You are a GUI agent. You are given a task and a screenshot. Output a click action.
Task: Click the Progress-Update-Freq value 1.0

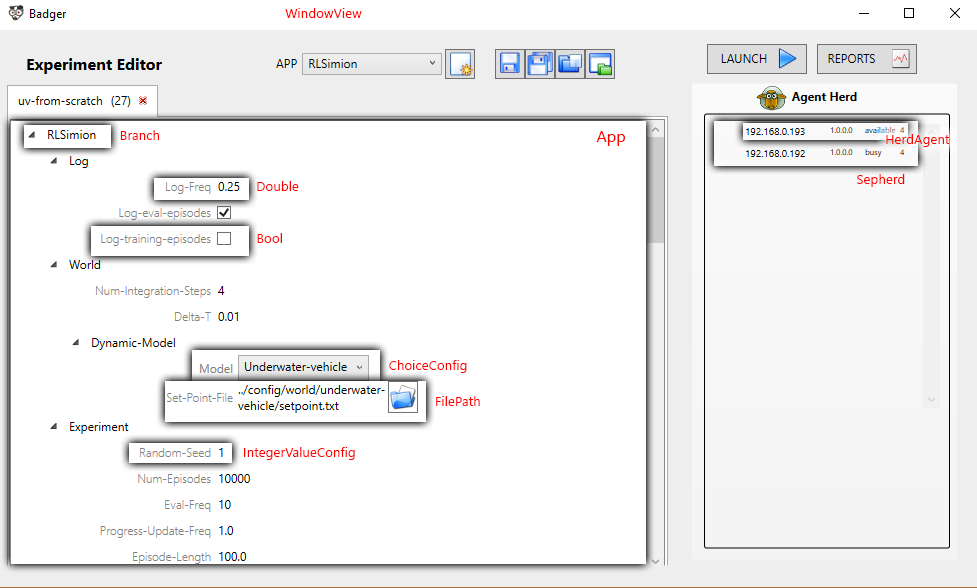coord(226,531)
